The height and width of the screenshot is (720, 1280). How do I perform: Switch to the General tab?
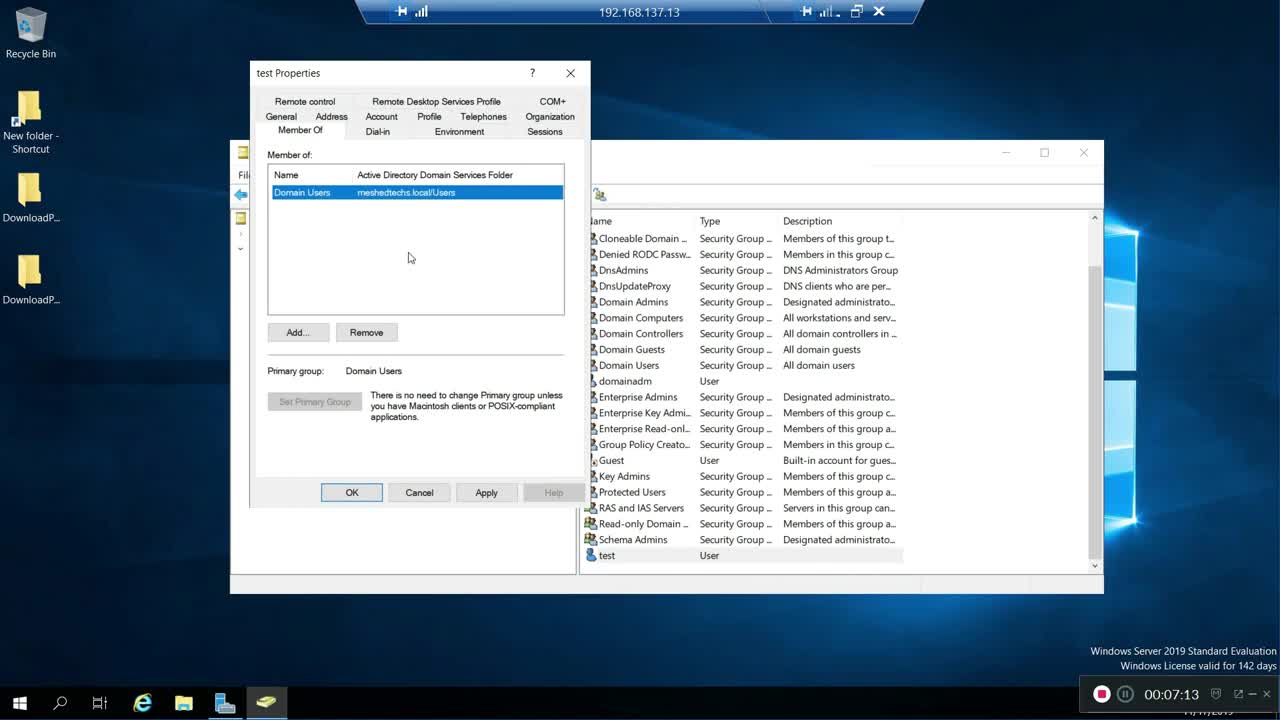[x=281, y=116]
